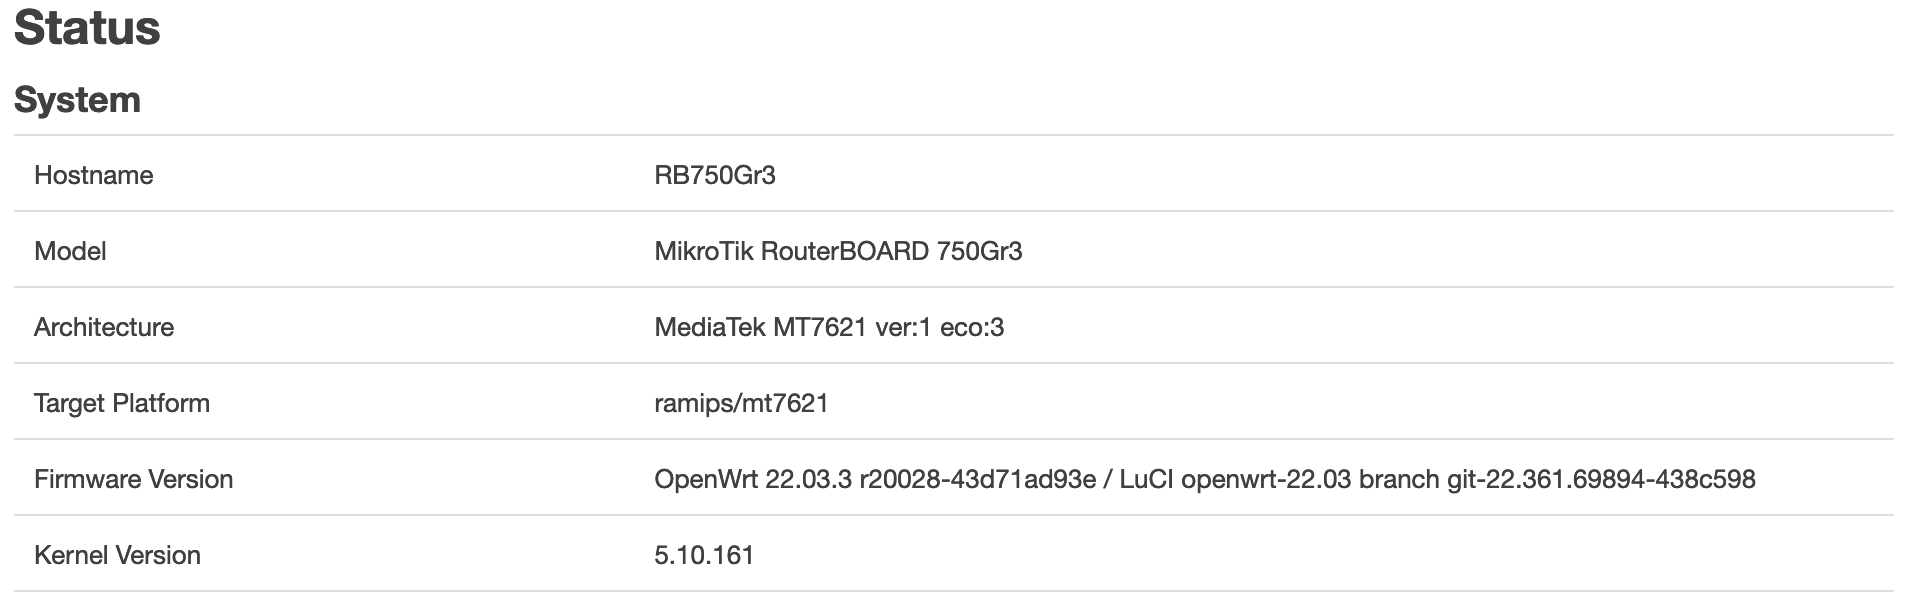
Task: Click the System section heading
Action: 77,100
